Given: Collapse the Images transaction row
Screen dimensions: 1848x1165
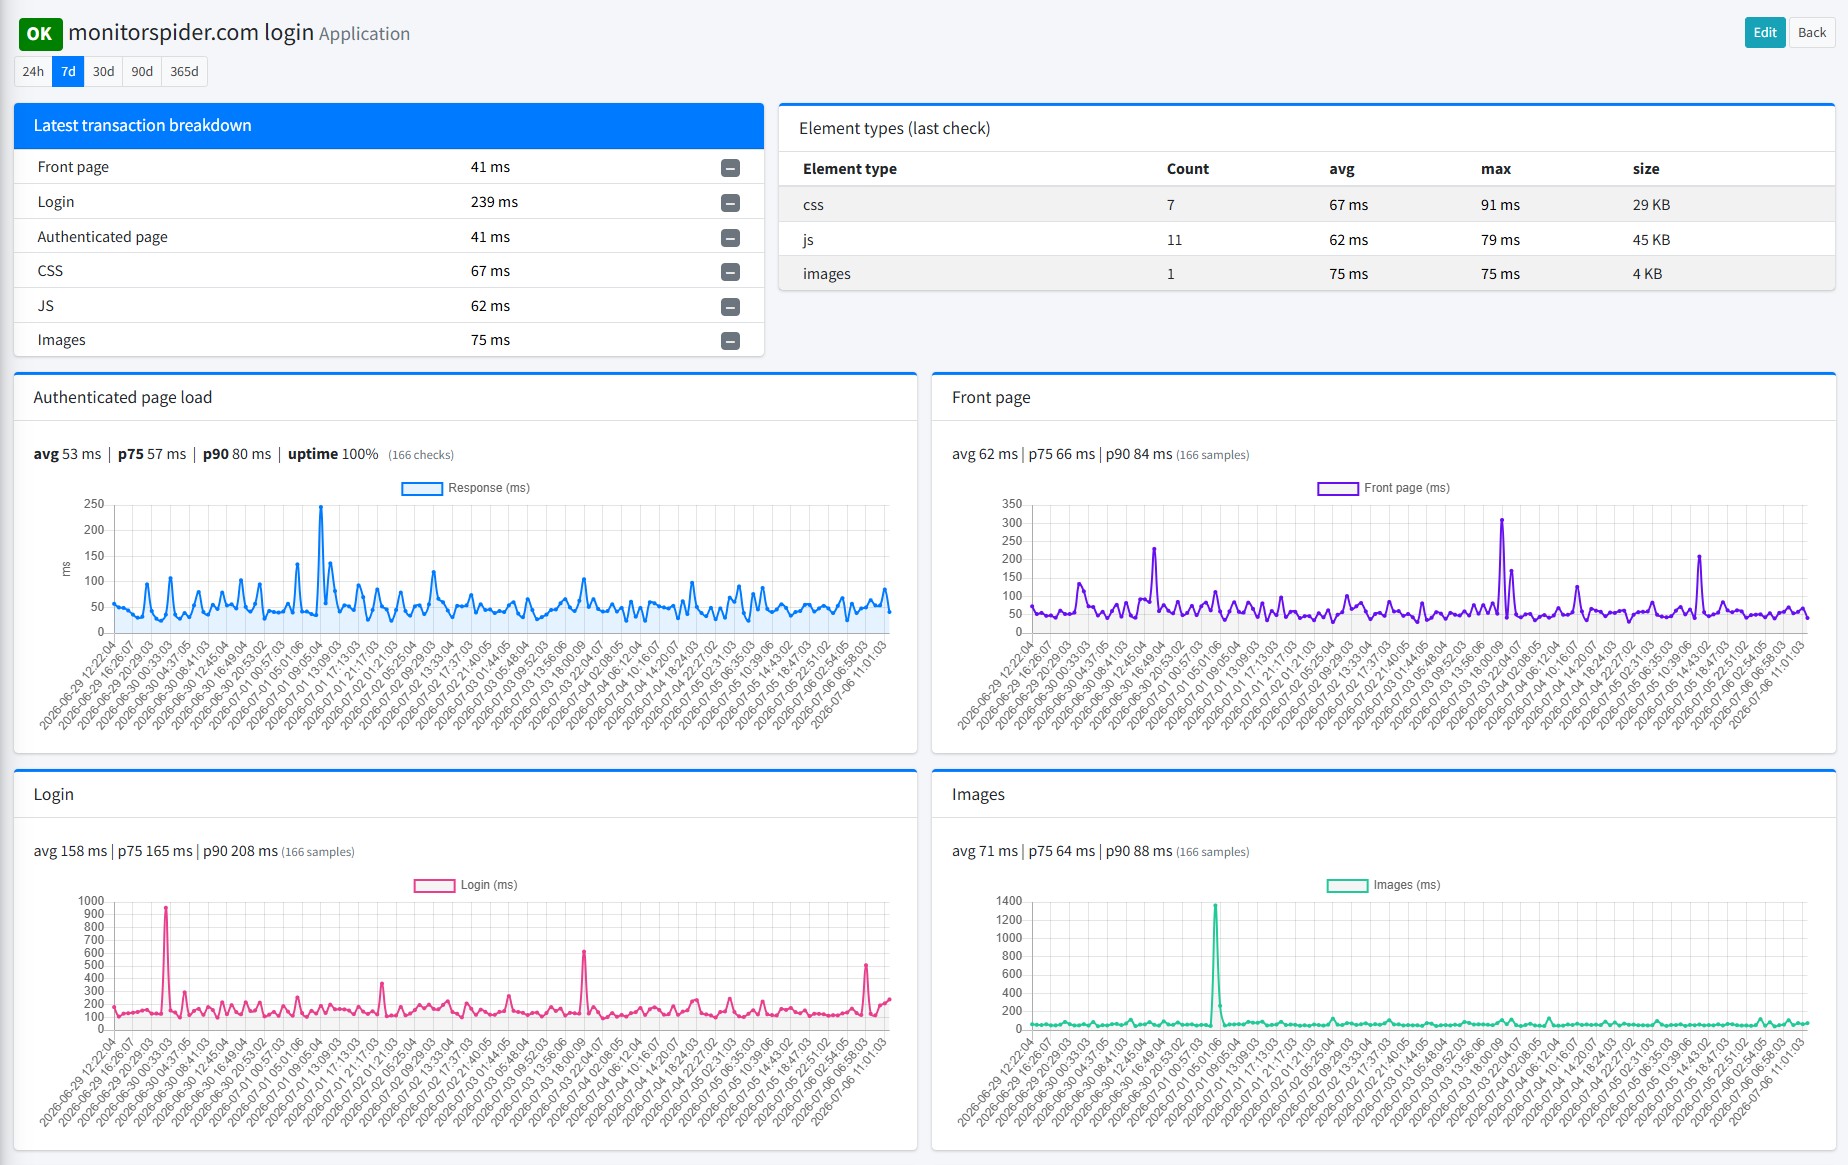Looking at the screenshot, I should click(730, 341).
